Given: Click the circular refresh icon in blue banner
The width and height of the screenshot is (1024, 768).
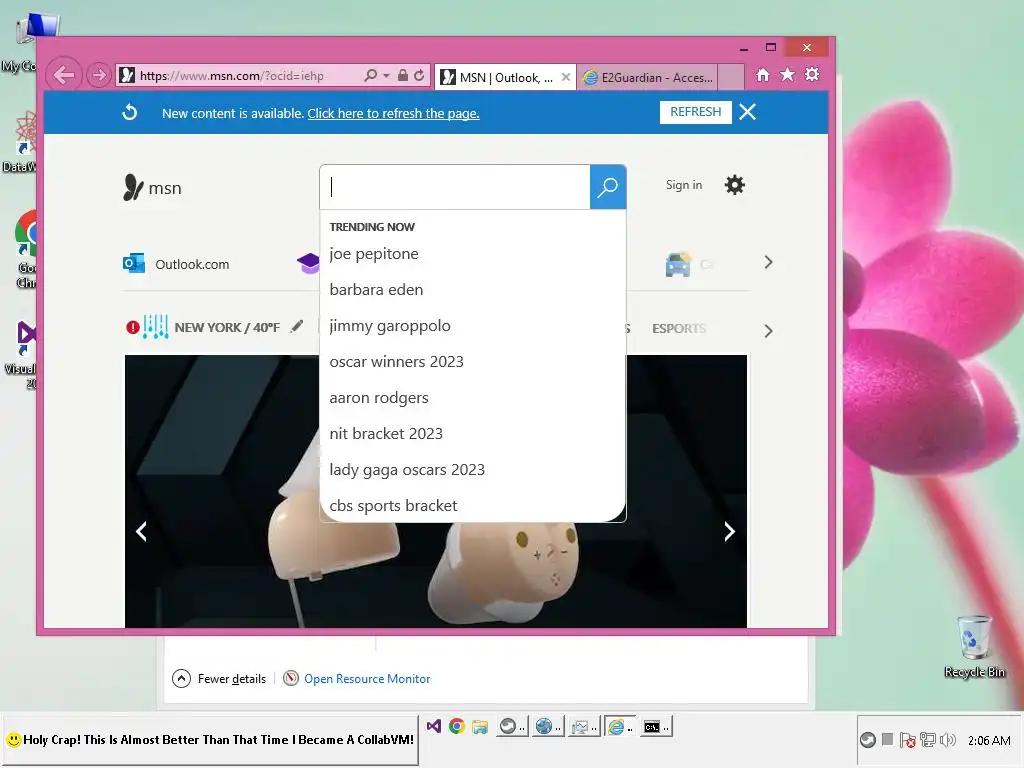Looking at the screenshot, I should point(129,112).
